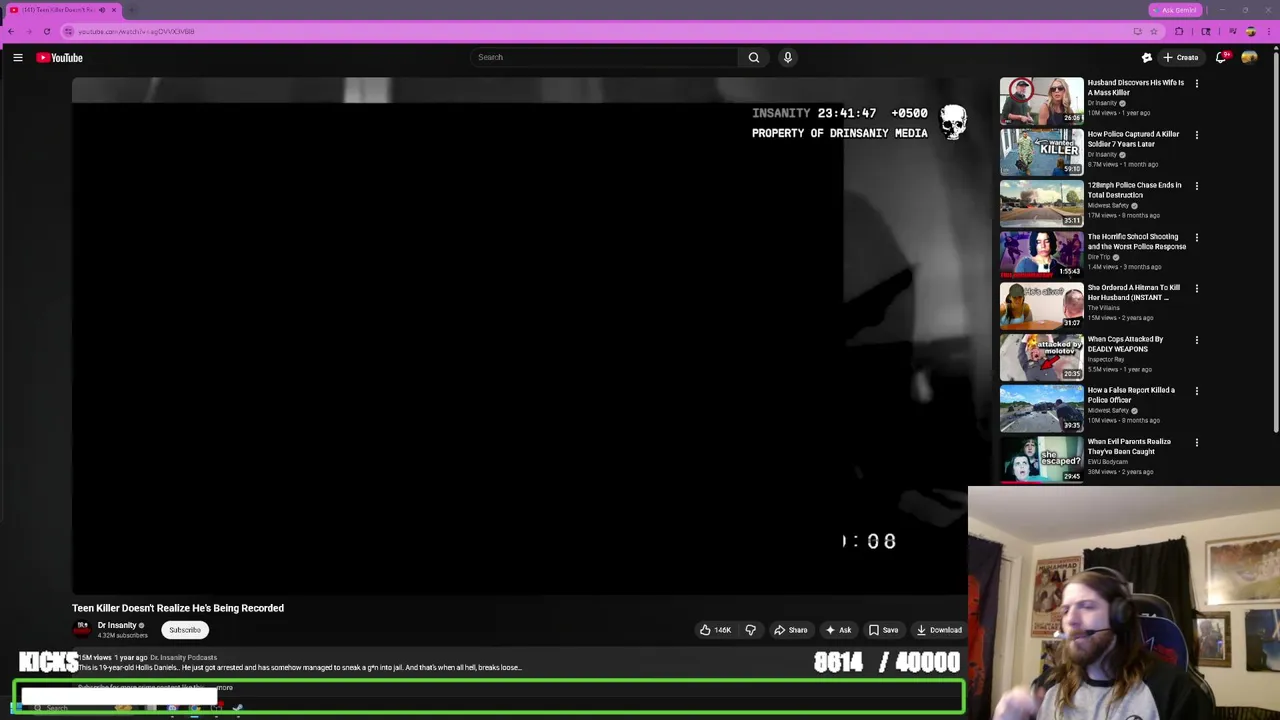
Task: Open the notifications bell
Action: point(1221,58)
